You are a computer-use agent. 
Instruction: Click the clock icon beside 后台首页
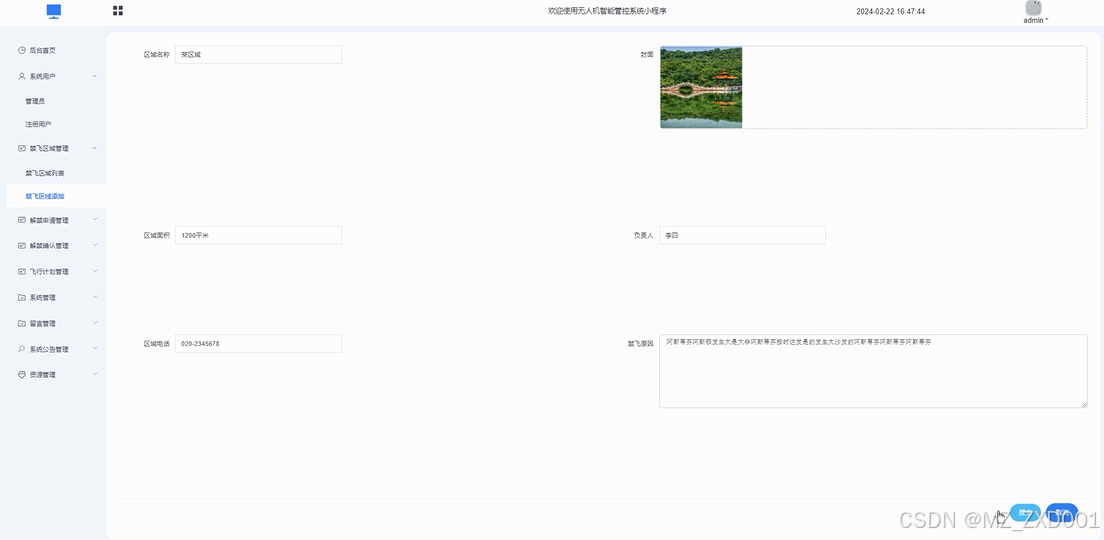click(22, 50)
